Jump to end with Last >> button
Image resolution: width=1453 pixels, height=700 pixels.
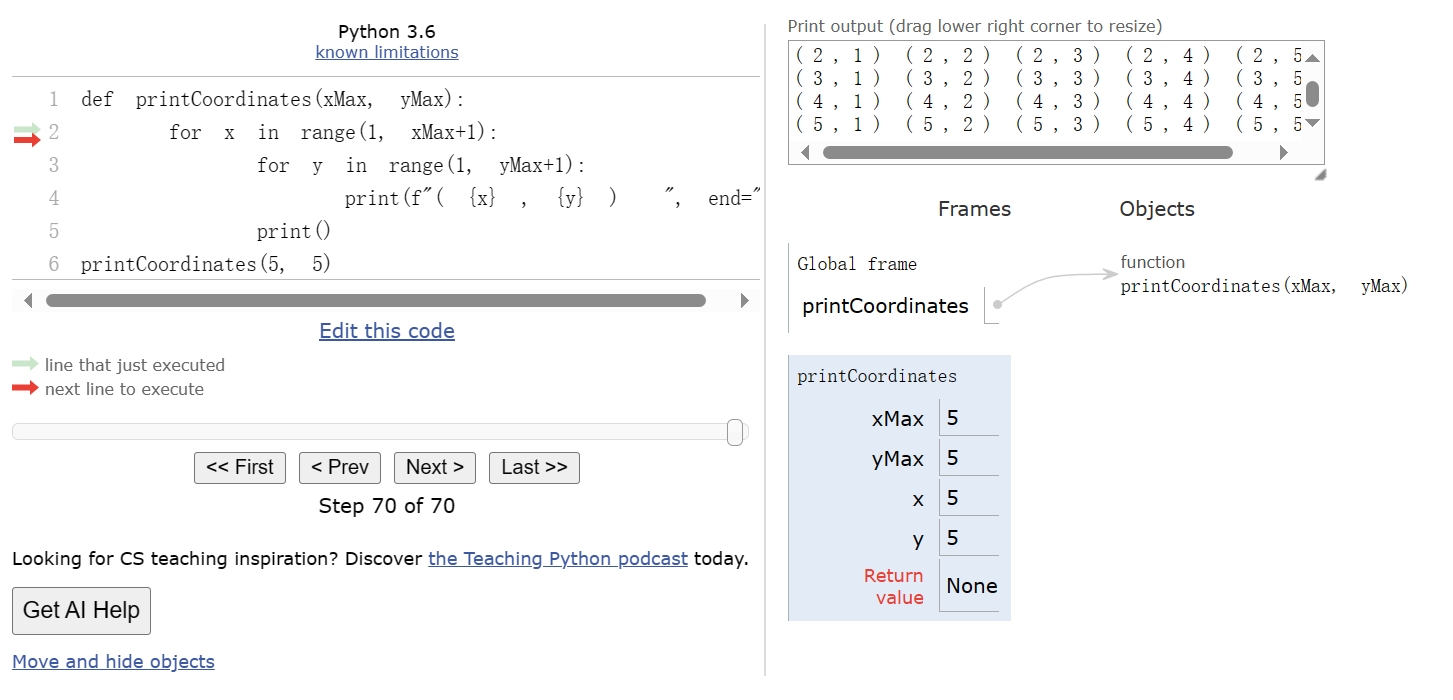[534, 468]
